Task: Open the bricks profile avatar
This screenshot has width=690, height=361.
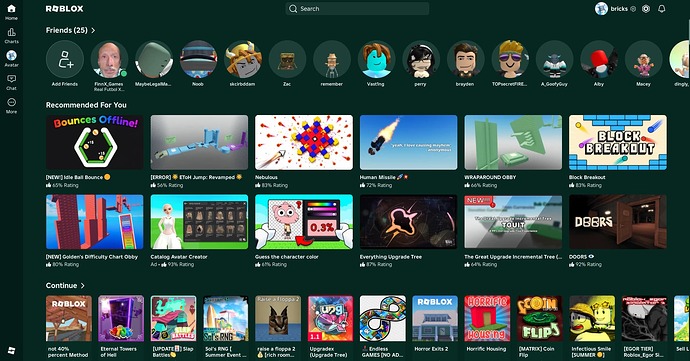Action: 601,8
